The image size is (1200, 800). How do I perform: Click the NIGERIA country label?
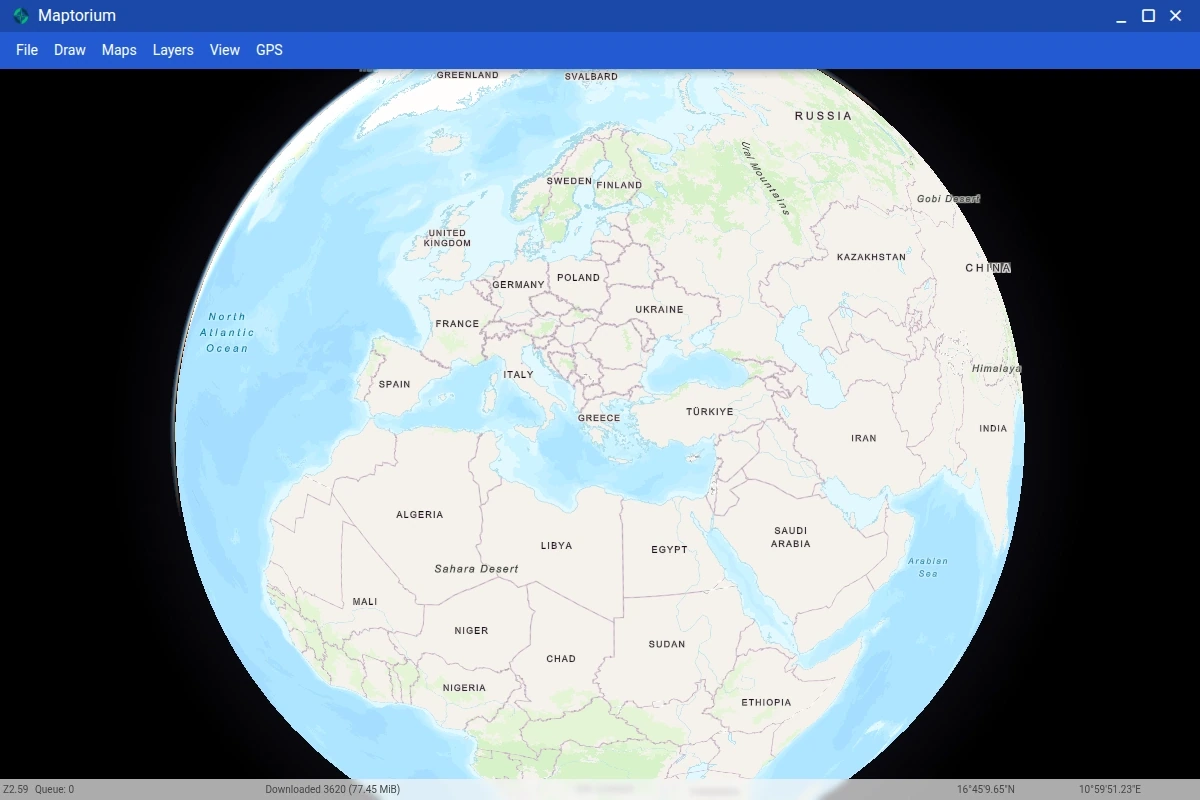[464, 688]
